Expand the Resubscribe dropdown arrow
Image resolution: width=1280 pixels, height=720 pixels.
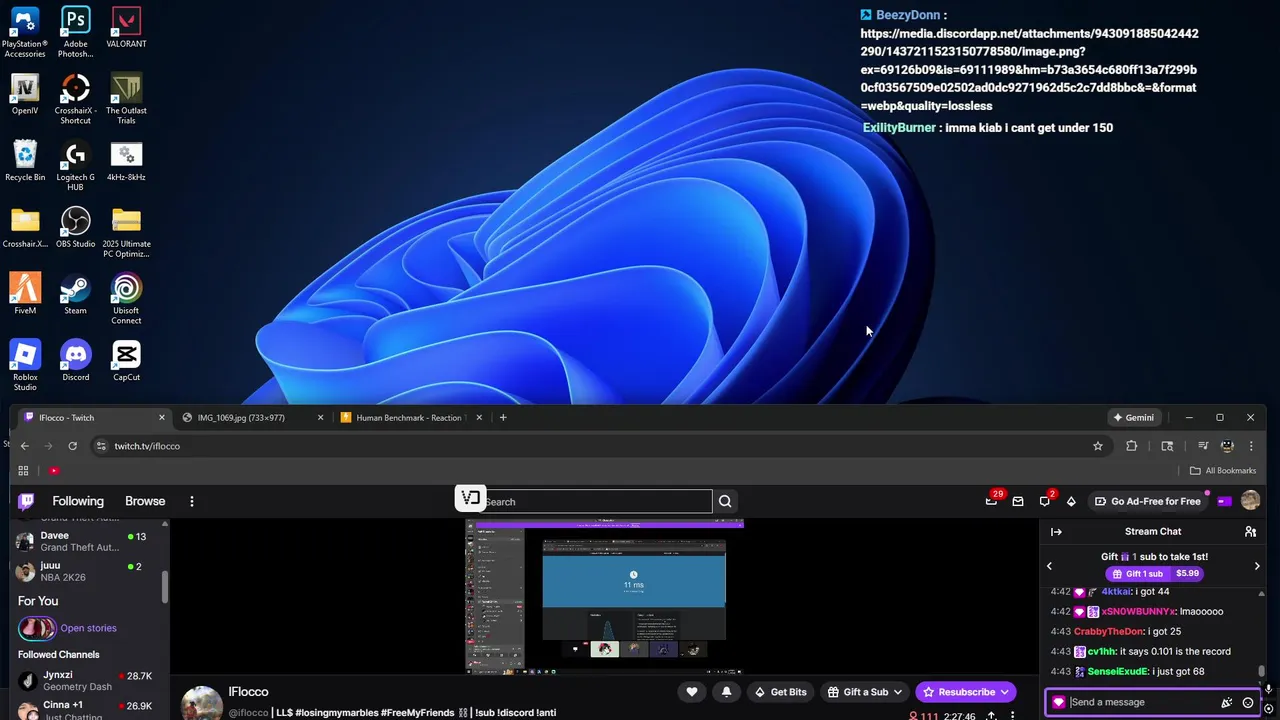(1004, 692)
